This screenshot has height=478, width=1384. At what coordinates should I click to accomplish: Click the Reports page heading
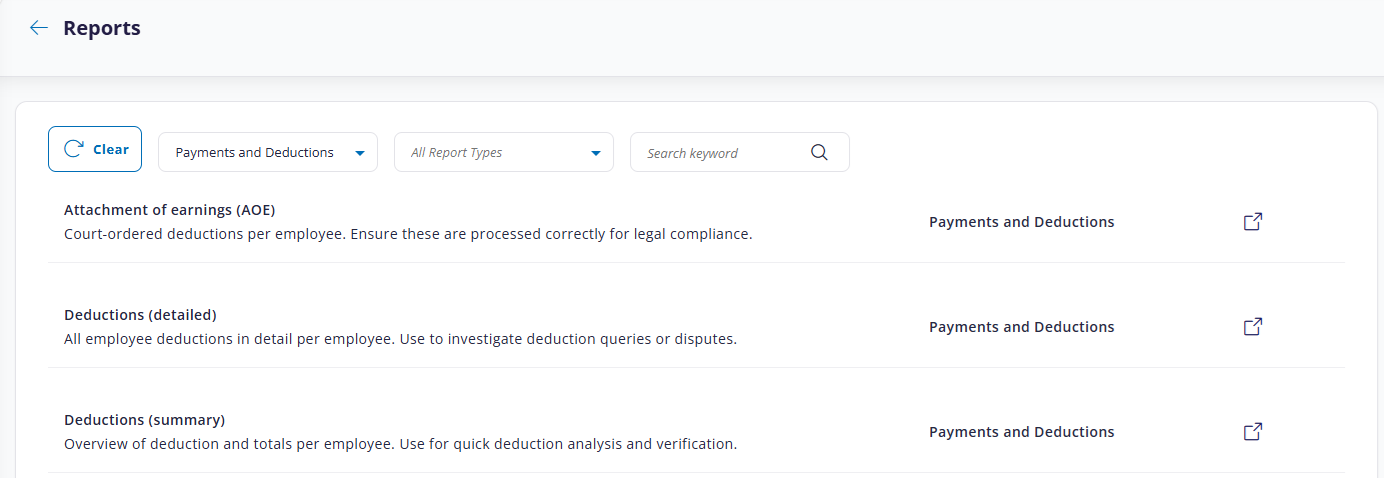[x=102, y=28]
